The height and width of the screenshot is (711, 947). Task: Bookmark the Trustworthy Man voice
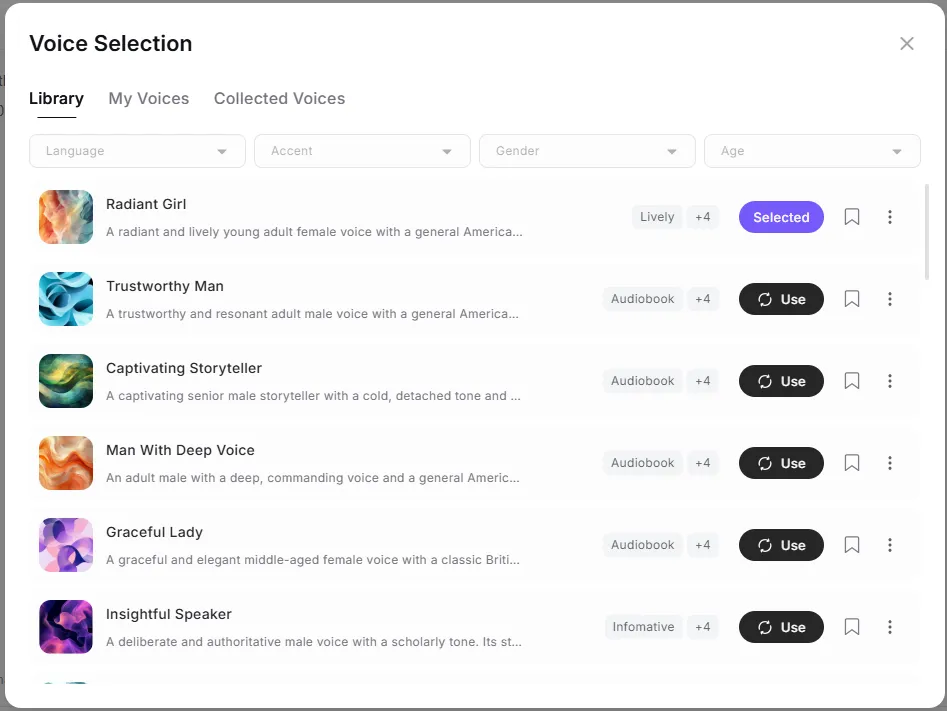[x=851, y=299]
